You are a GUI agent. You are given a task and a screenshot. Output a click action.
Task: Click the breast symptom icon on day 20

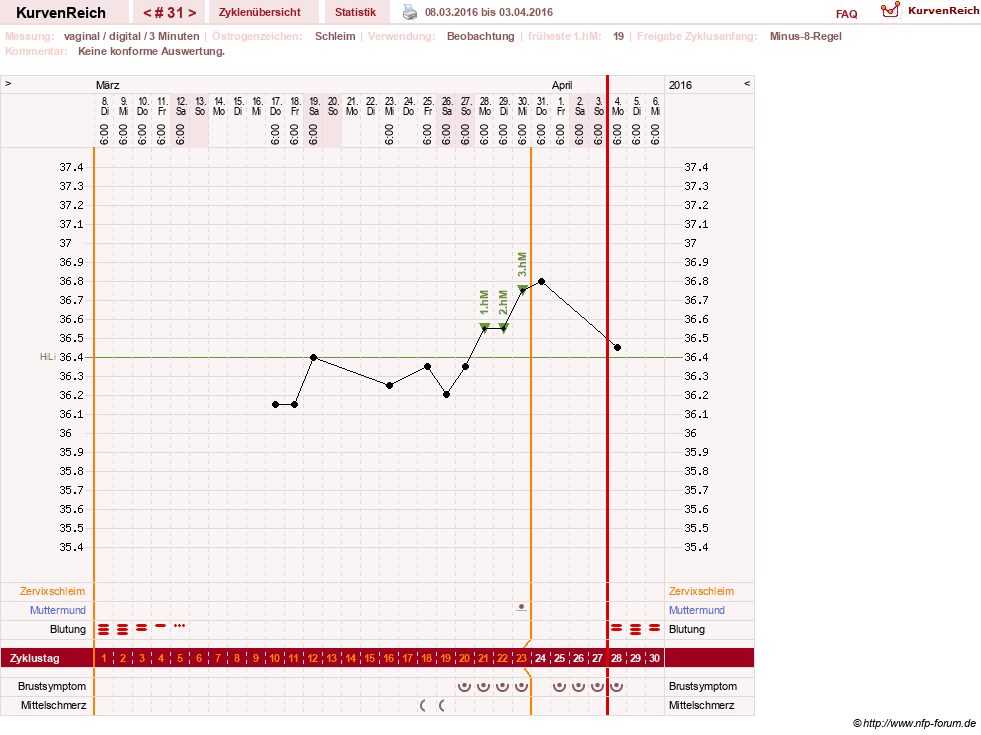click(464, 686)
